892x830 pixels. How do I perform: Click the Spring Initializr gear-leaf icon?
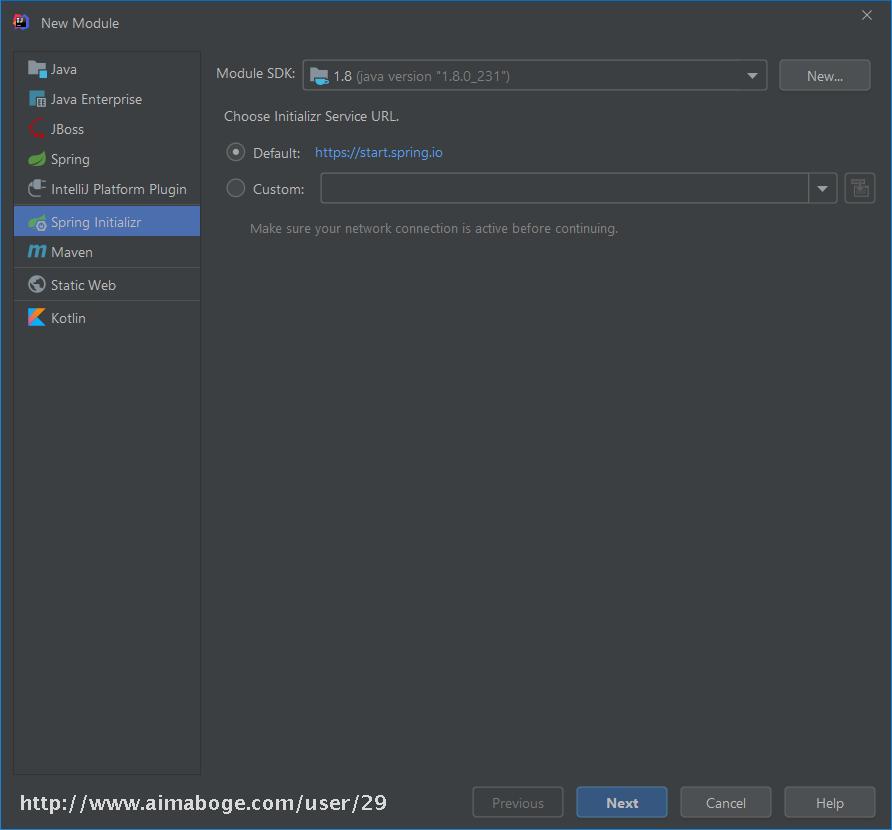coord(37,222)
